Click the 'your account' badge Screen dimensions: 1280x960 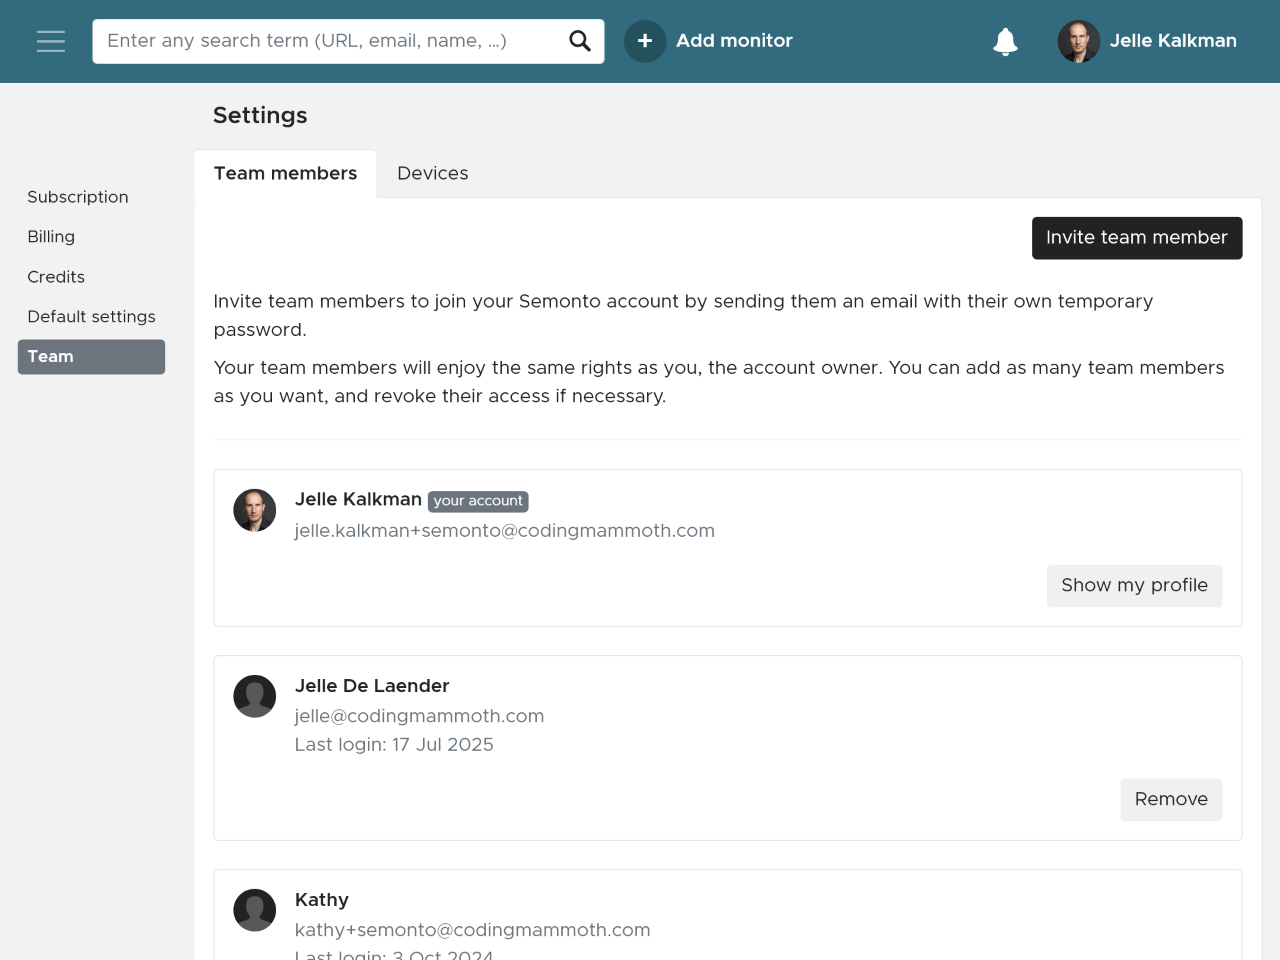tap(478, 501)
